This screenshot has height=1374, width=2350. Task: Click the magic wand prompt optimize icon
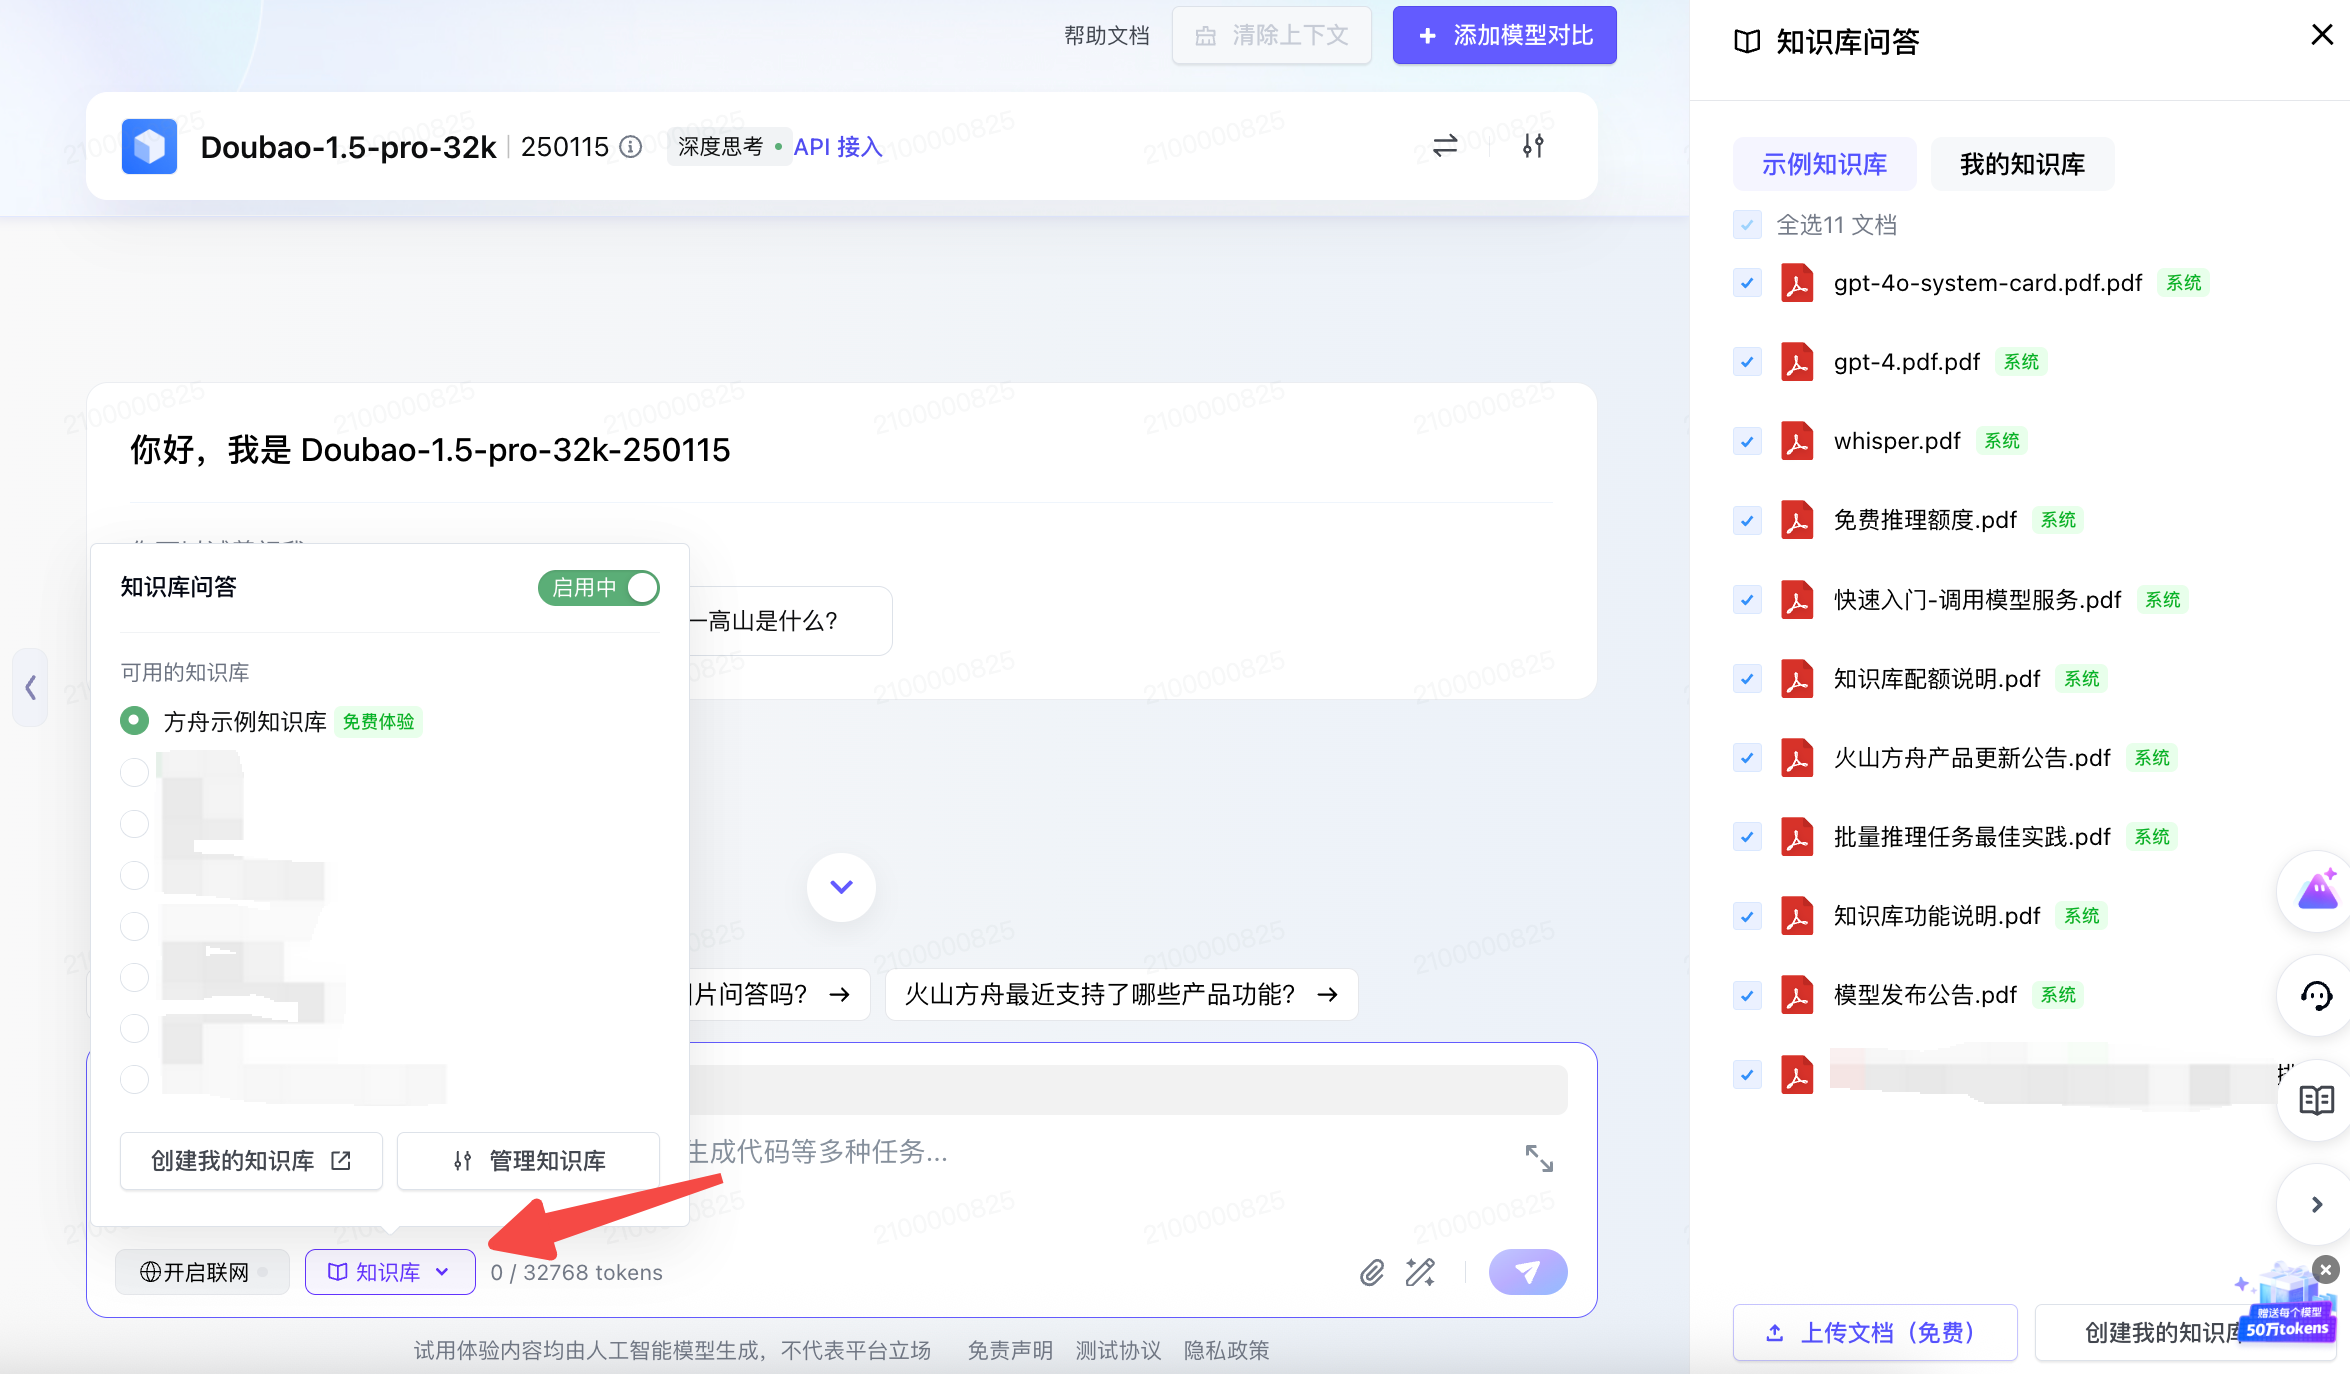1420,1272
